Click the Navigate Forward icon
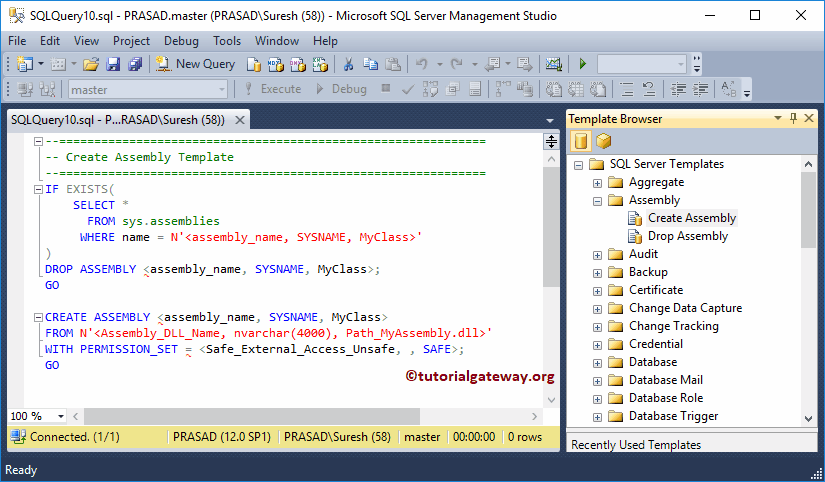Viewport: 825px width, 482px height. click(525, 64)
